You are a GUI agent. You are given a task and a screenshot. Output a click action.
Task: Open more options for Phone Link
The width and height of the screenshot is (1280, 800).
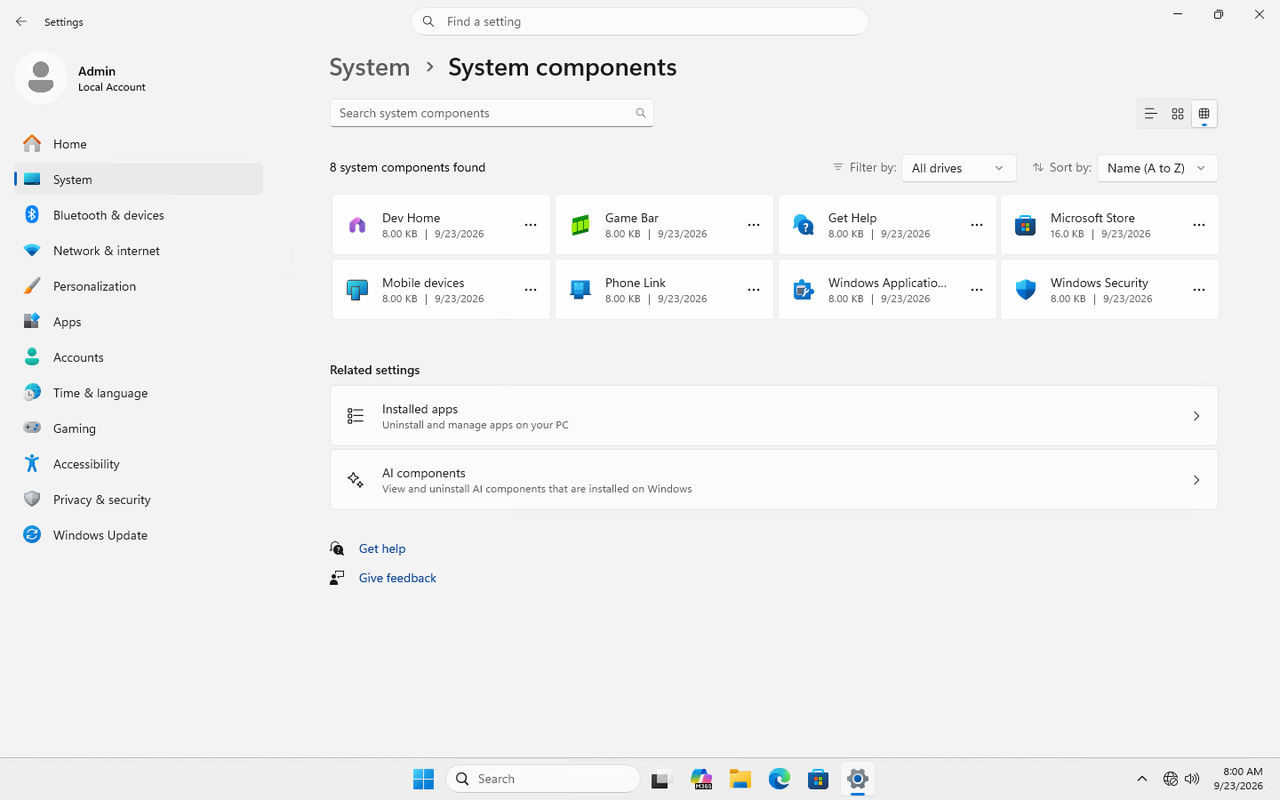pyautogui.click(x=754, y=290)
